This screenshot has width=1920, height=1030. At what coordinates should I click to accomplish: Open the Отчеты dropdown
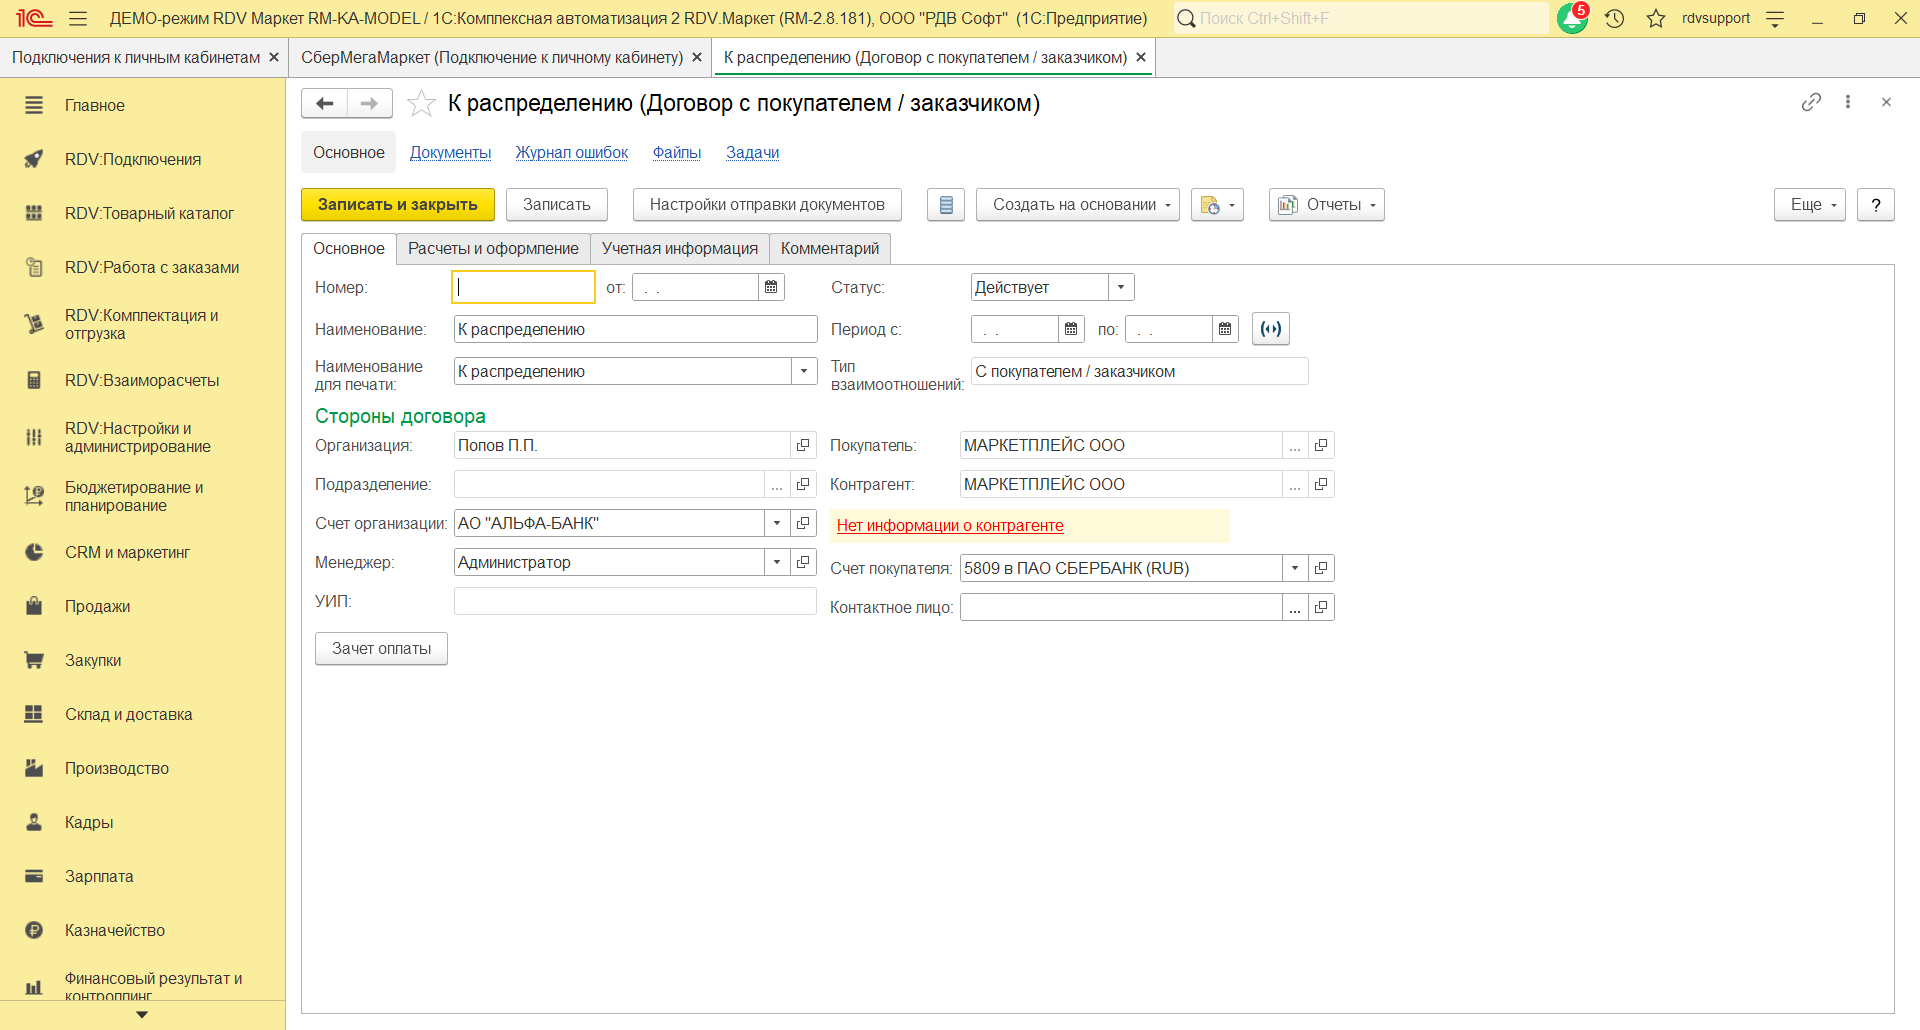pyautogui.click(x=1326, y=205)
